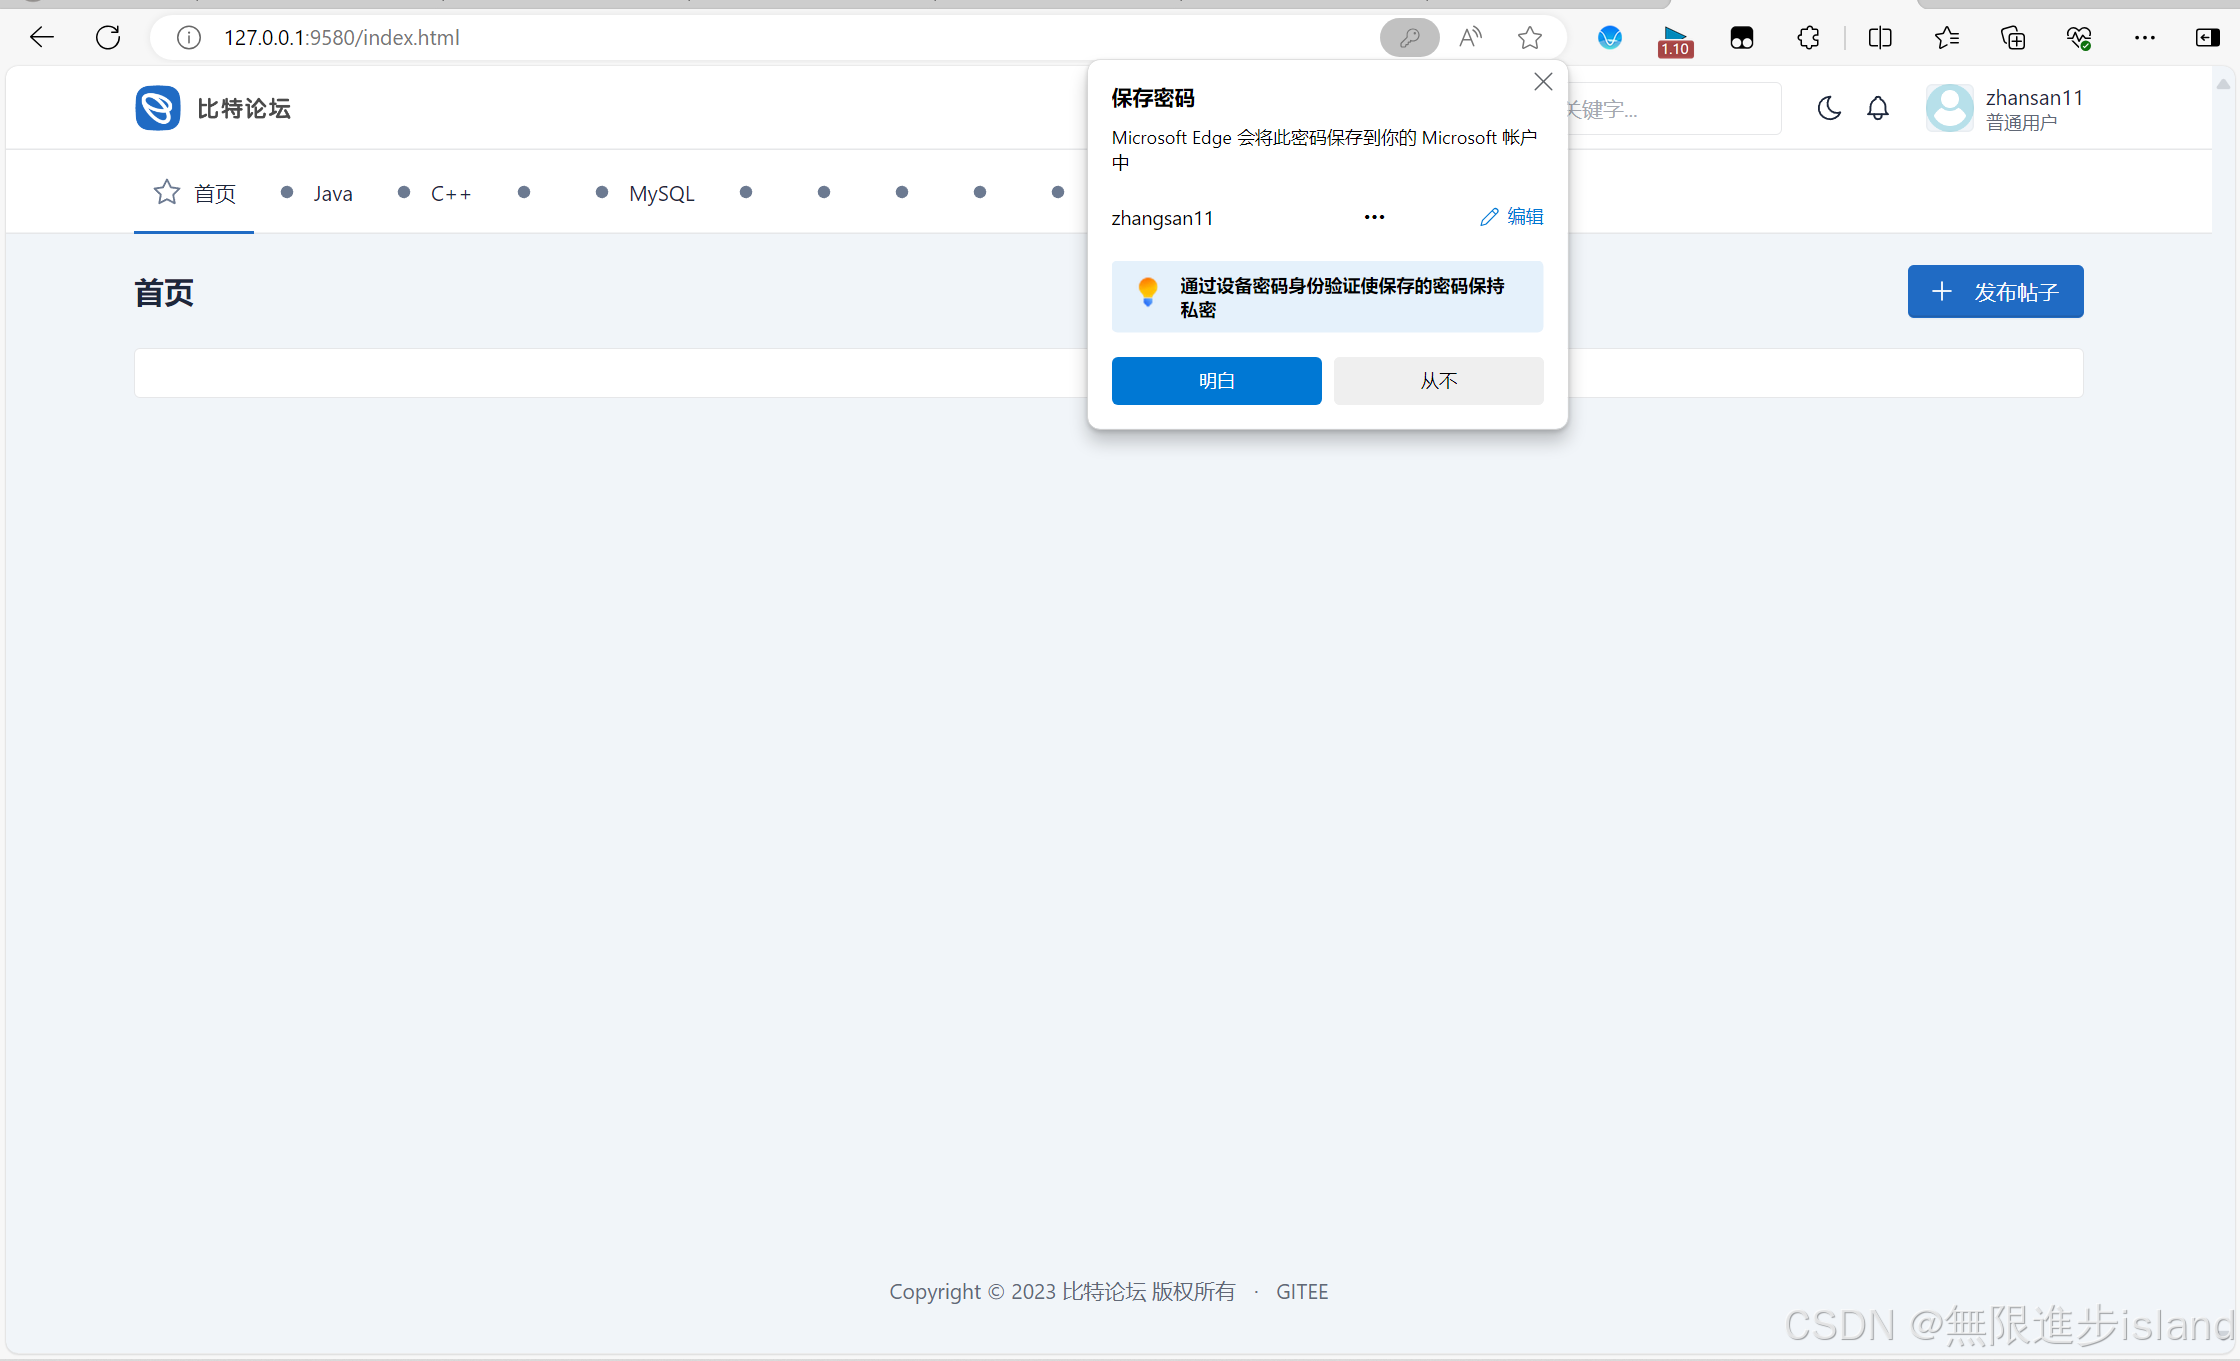Viewport: 2240px width, 1361px height.
Task: Select the MySQL board tab
Action: point(645,193)
